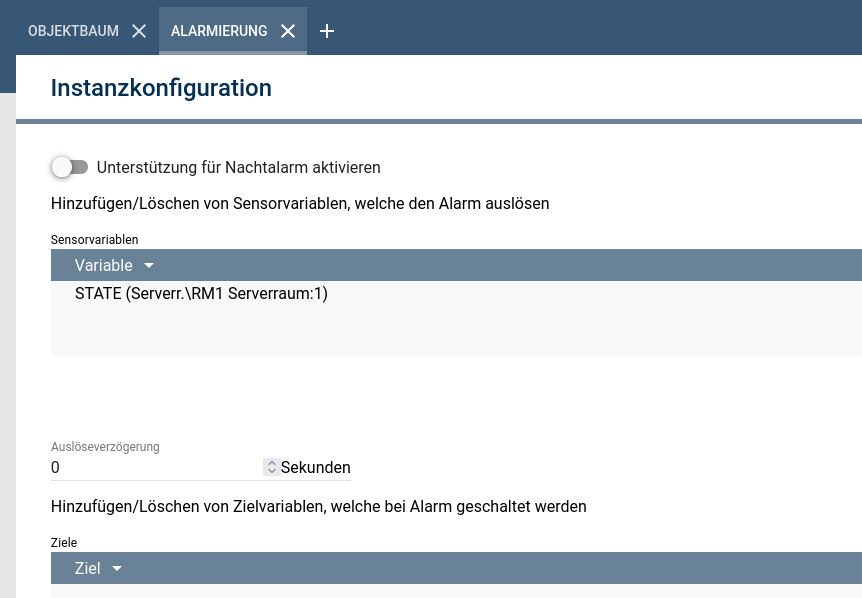Click the Variable column header text

103,266
